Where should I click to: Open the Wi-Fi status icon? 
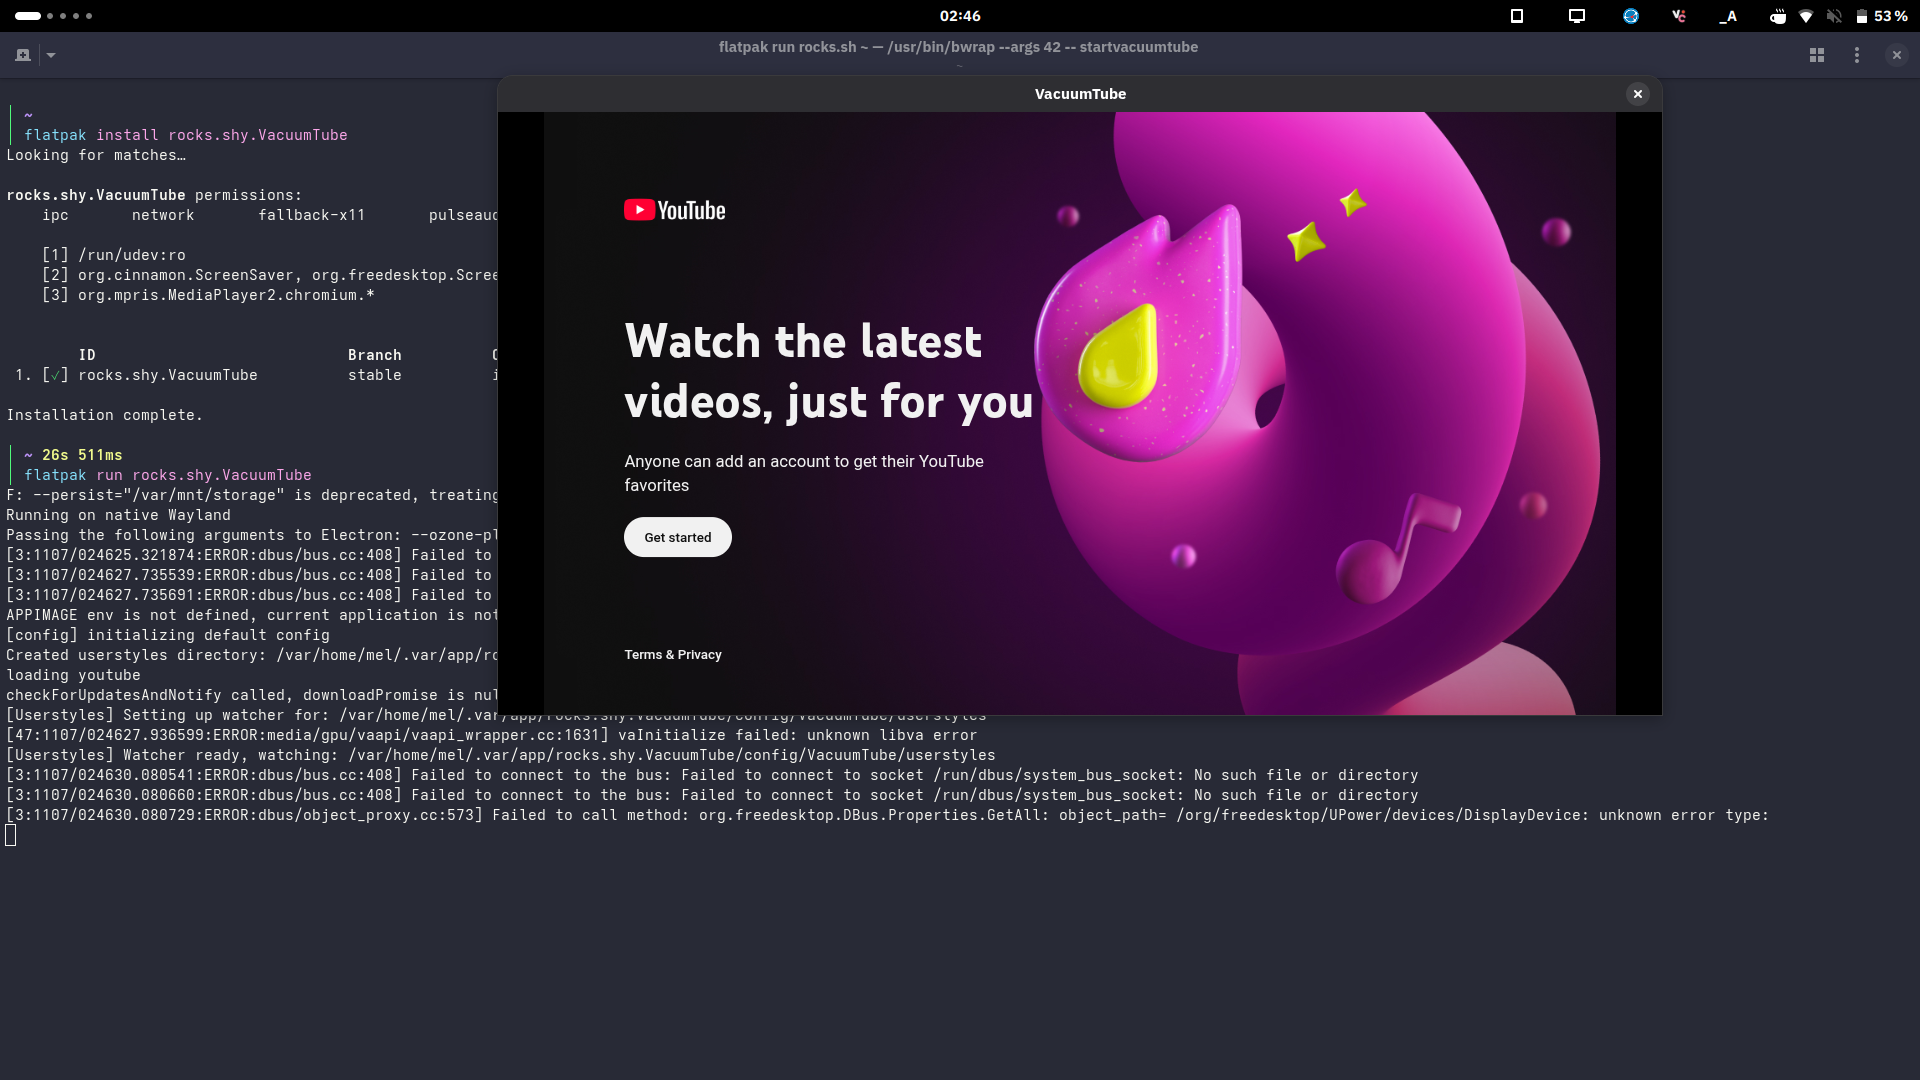click(1806, 16)
